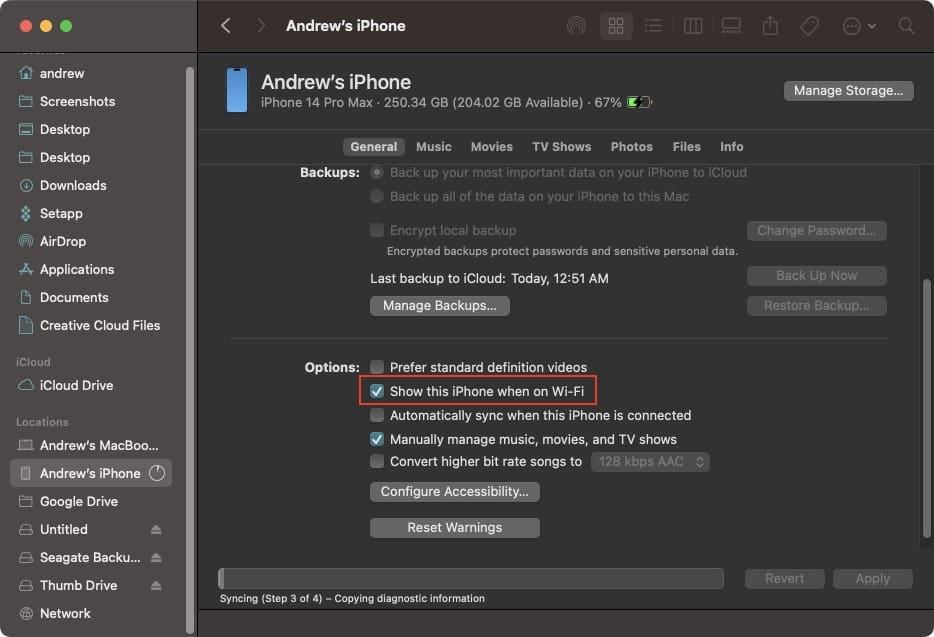Switch to column view in toolbar
This screenshot has width=934, height=637.
click(x=693, y=26)
